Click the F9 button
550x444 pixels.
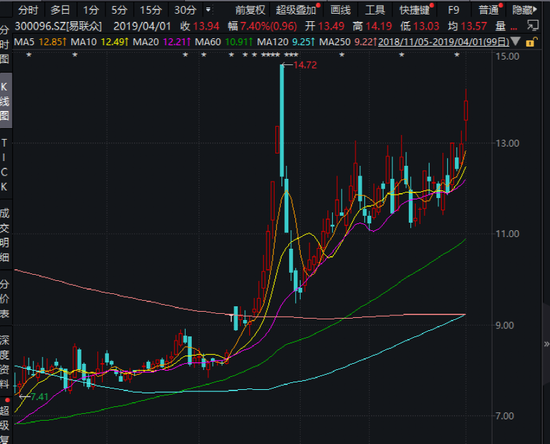pyautogui.click(x=453, y=10)
